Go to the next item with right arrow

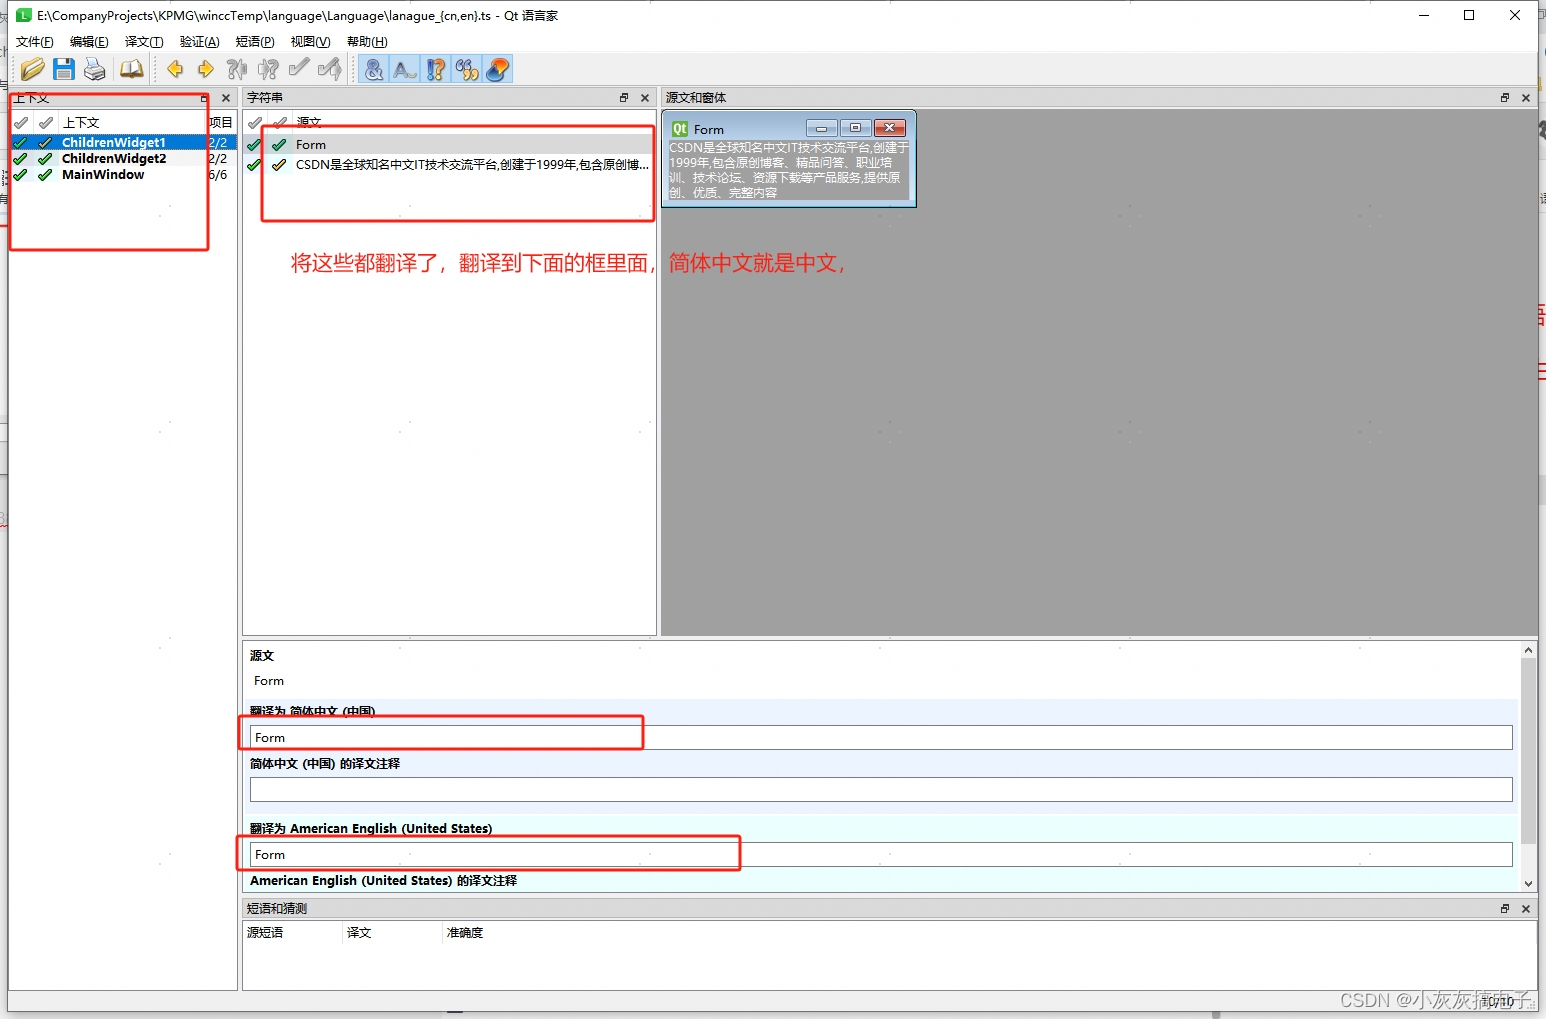click(206, 69)
